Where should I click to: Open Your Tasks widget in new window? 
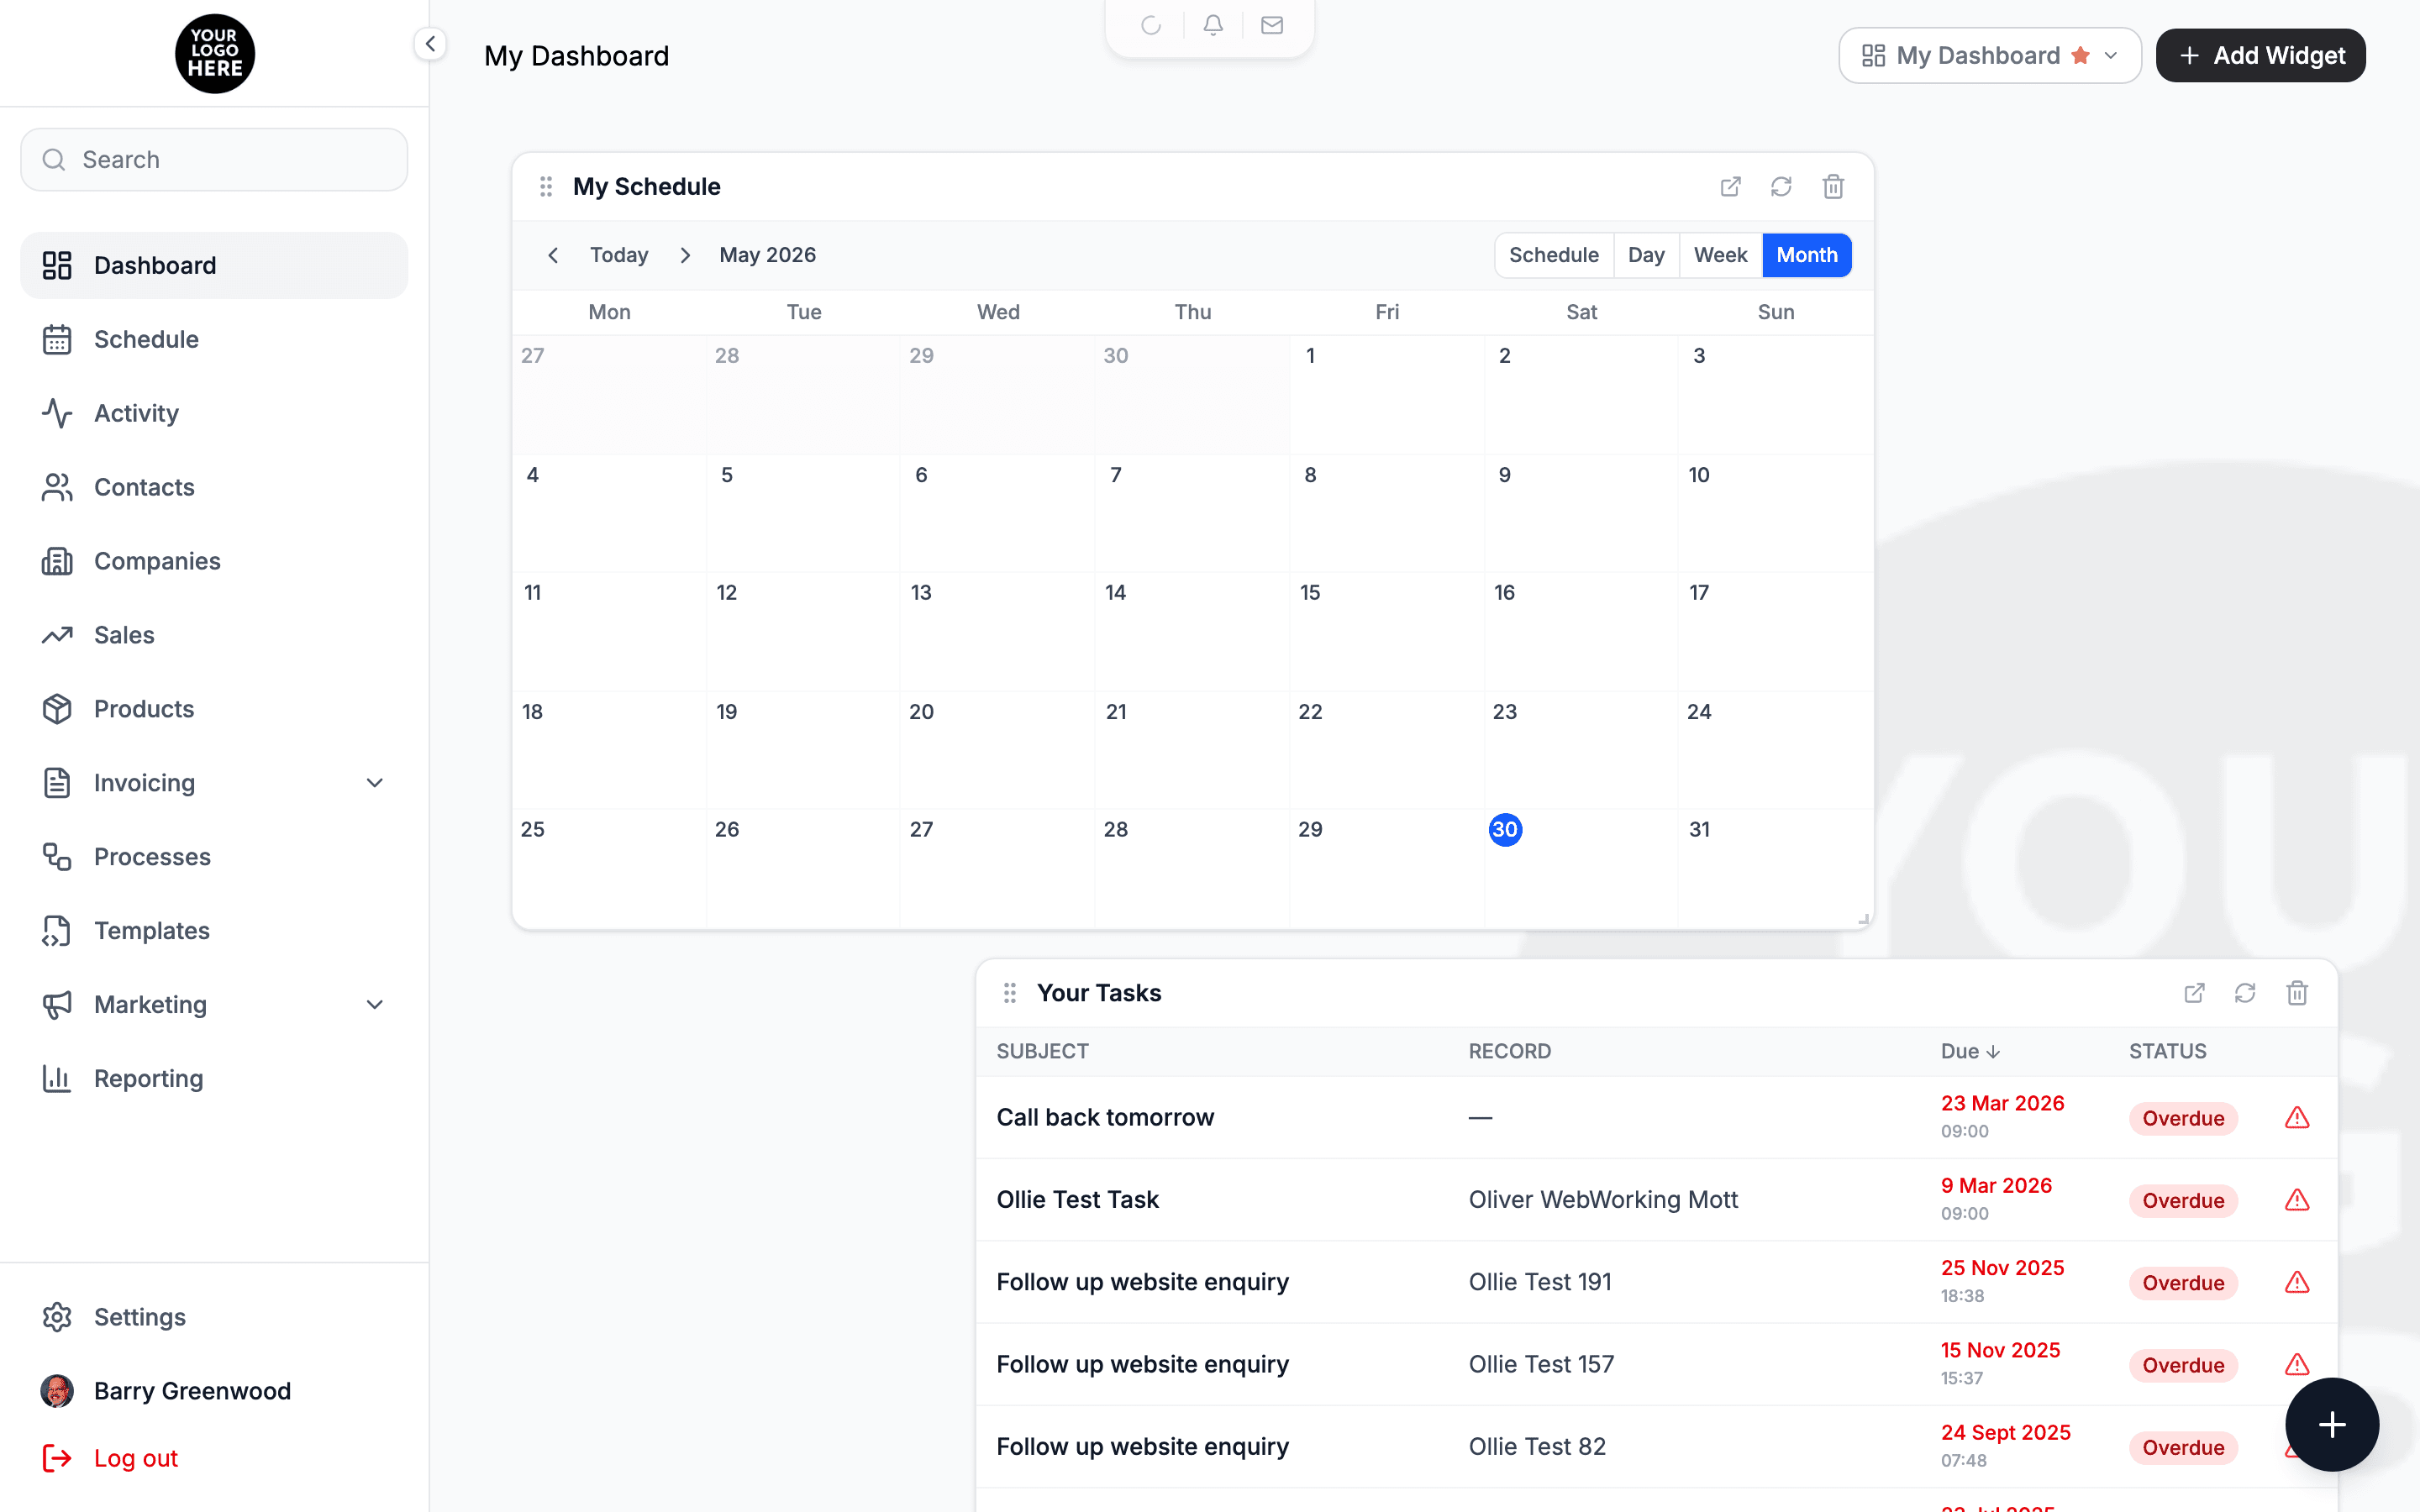point(2194,993)
